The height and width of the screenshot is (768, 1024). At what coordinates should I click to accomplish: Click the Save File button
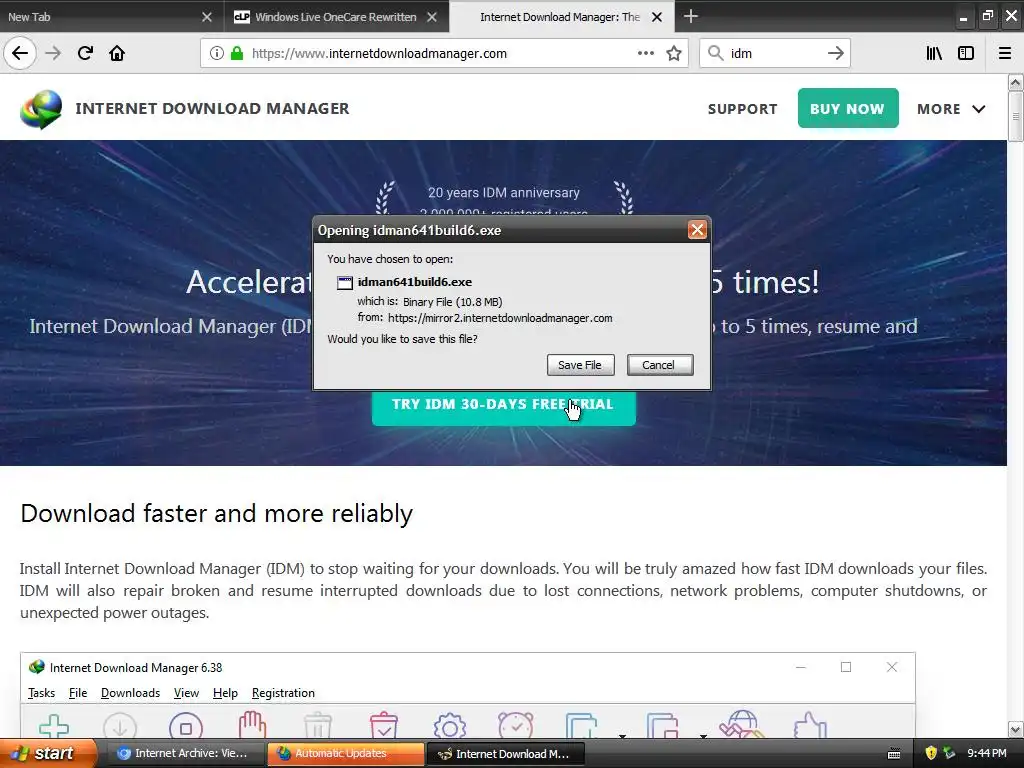tap(580, 365)
